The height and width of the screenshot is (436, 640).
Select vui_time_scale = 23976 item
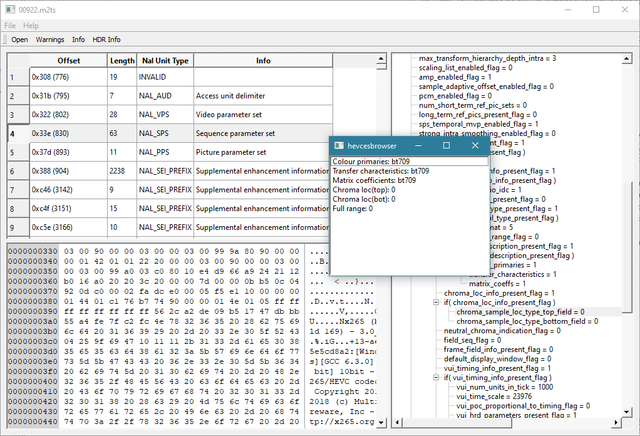494,396
